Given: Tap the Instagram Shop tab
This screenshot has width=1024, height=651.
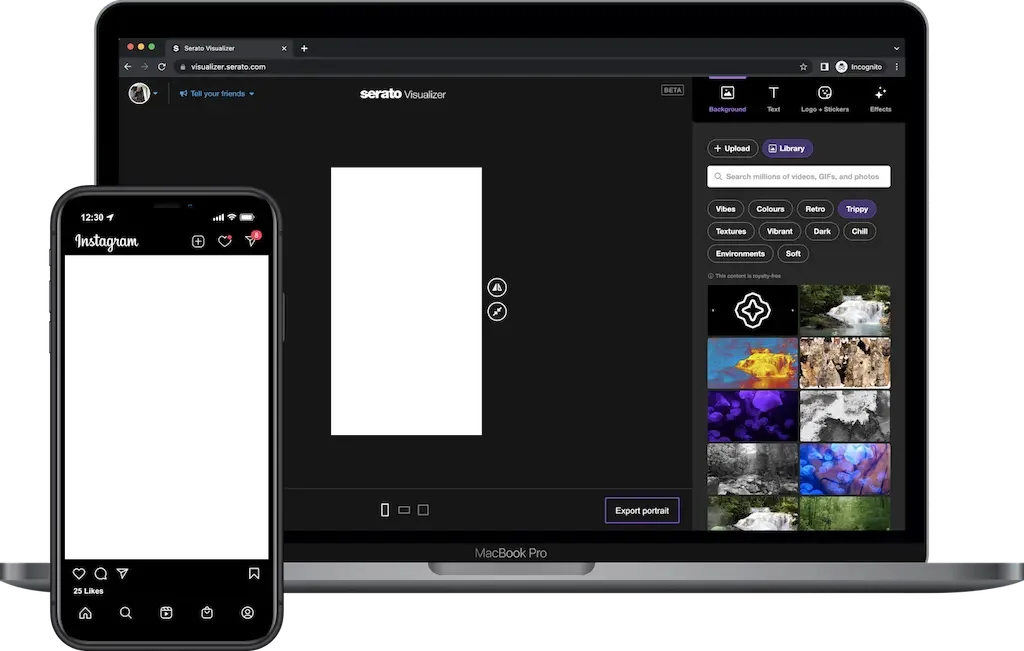Looking at the screenshot, I should point(207,612).
